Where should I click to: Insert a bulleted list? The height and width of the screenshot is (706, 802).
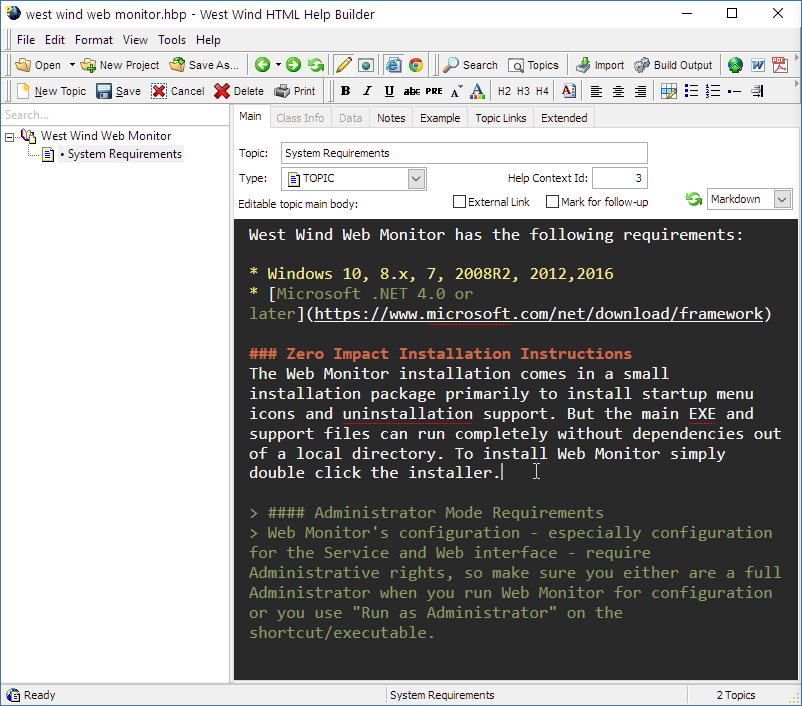point(691,91)
